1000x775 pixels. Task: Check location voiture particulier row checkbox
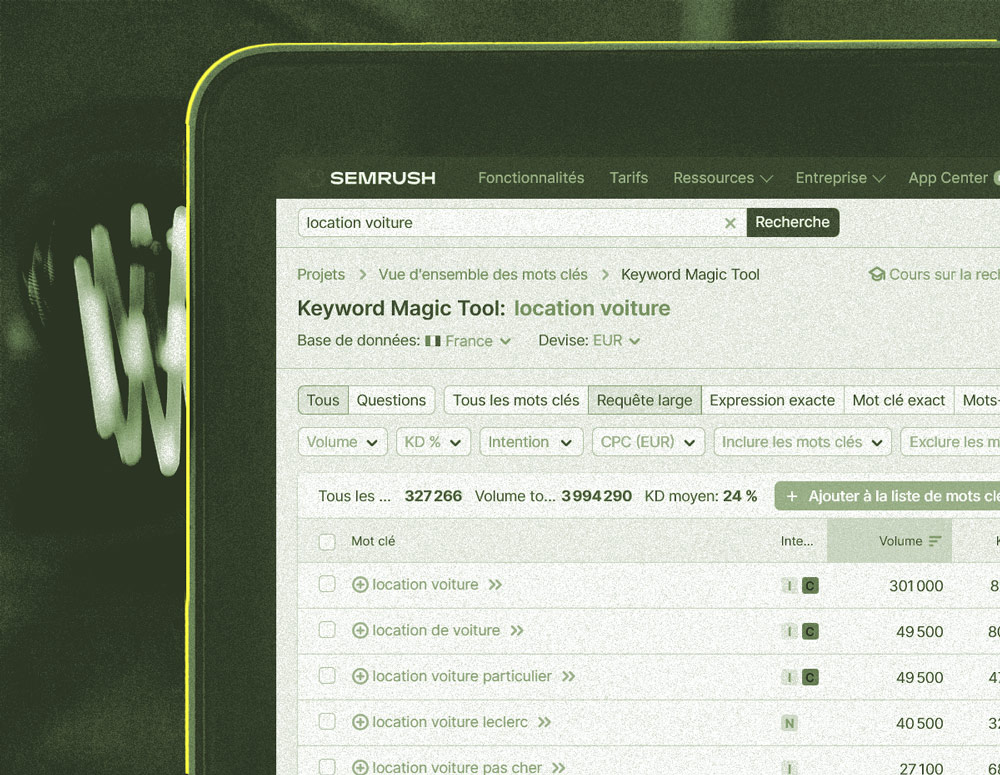pos(327,676)
